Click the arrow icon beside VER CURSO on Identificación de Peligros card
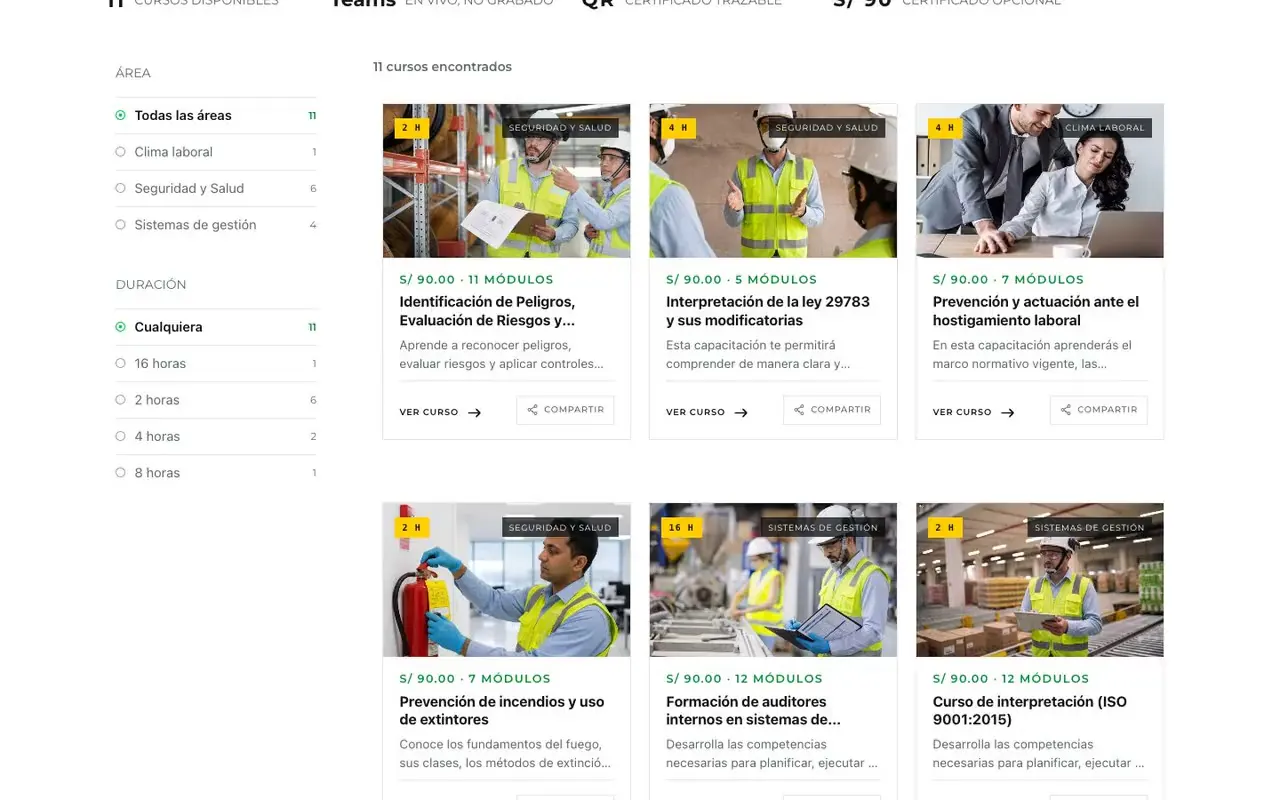1280x800 pixels. tap(474, 412)
